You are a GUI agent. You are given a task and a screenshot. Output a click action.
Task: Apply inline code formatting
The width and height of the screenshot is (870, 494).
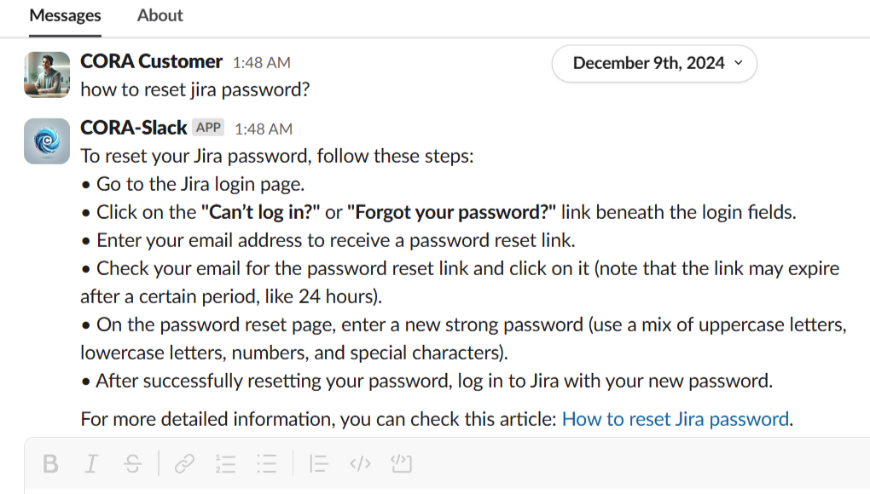(x=360, y=464)
